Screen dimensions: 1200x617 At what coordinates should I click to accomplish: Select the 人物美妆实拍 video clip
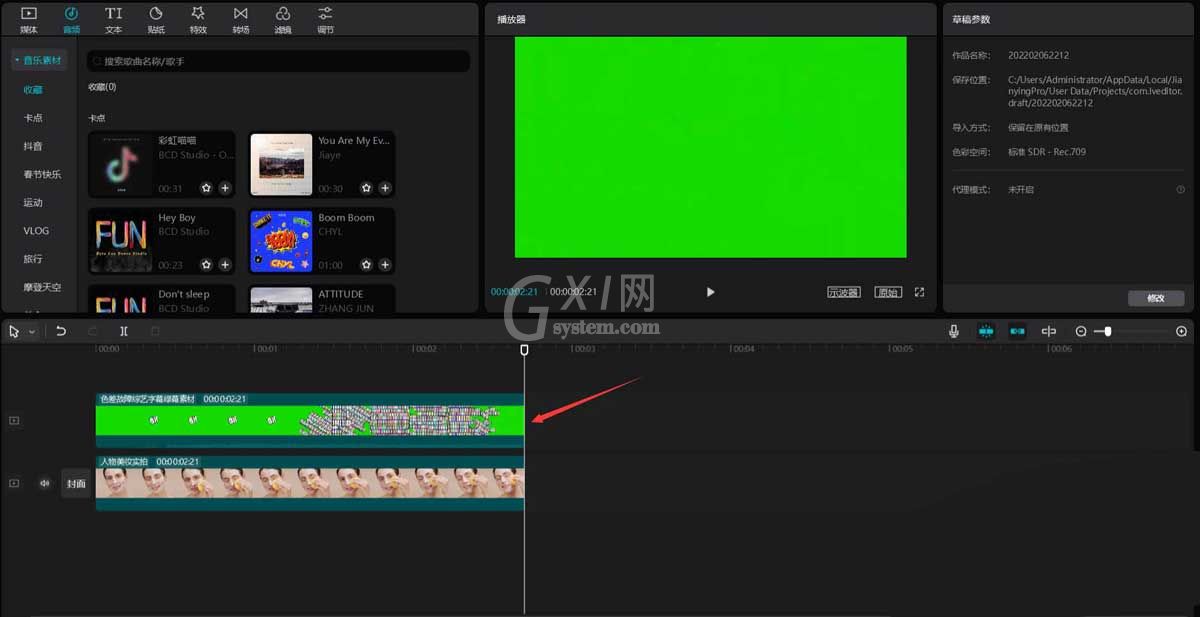point(310,483)
